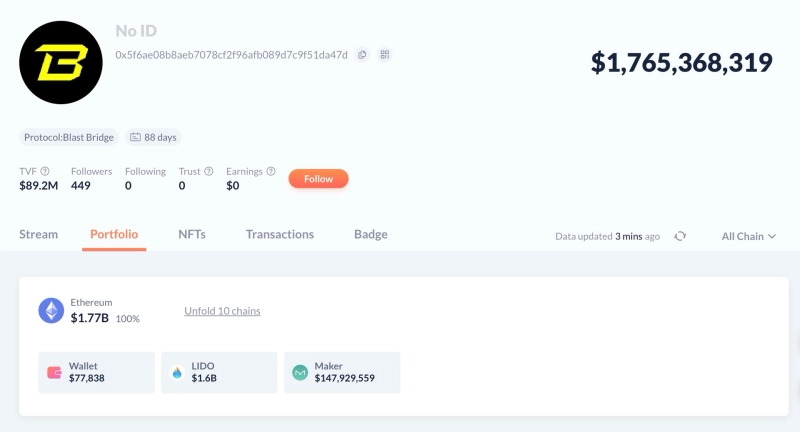Open the All Chain dropdown
This screenshot has width=800, height=432.
coord(748,236)
